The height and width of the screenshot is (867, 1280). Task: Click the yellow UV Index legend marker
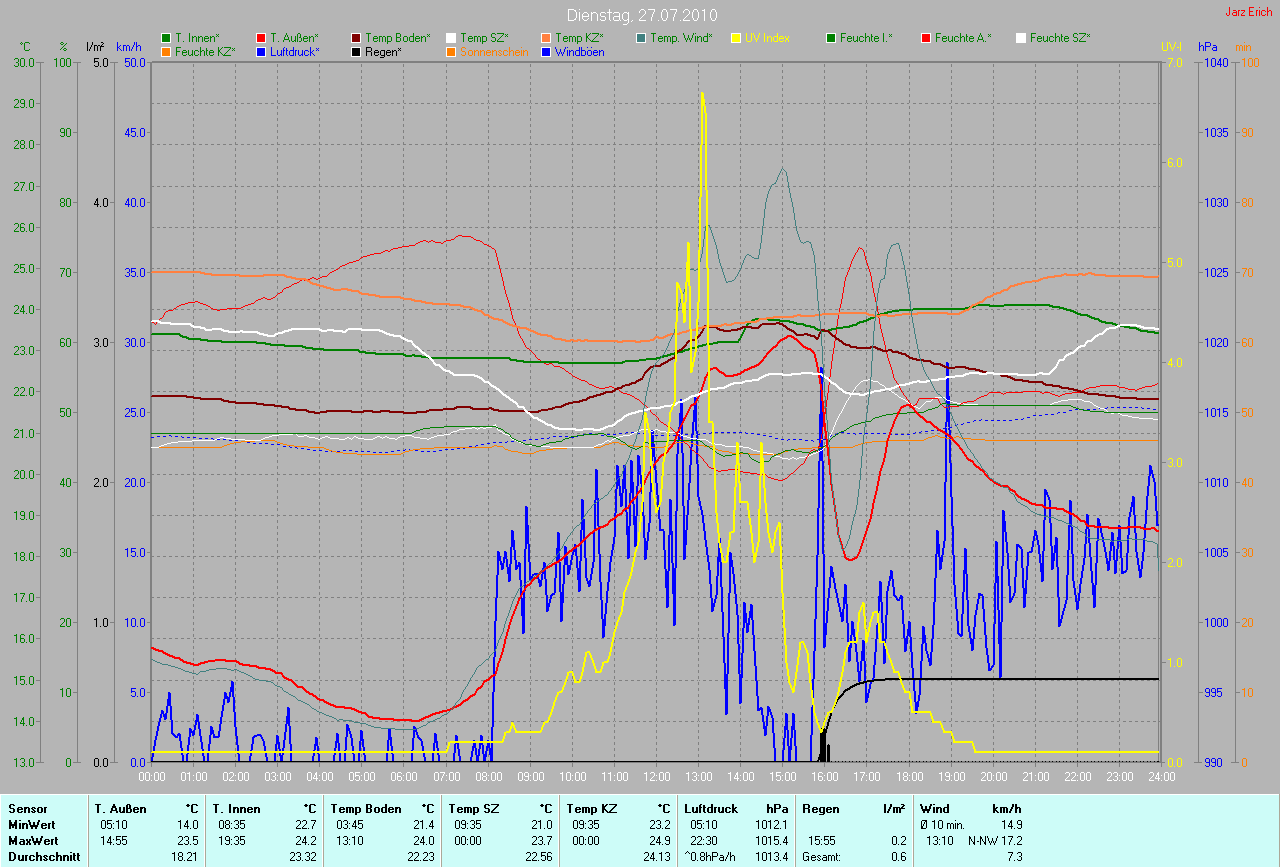tap(736, 38)
